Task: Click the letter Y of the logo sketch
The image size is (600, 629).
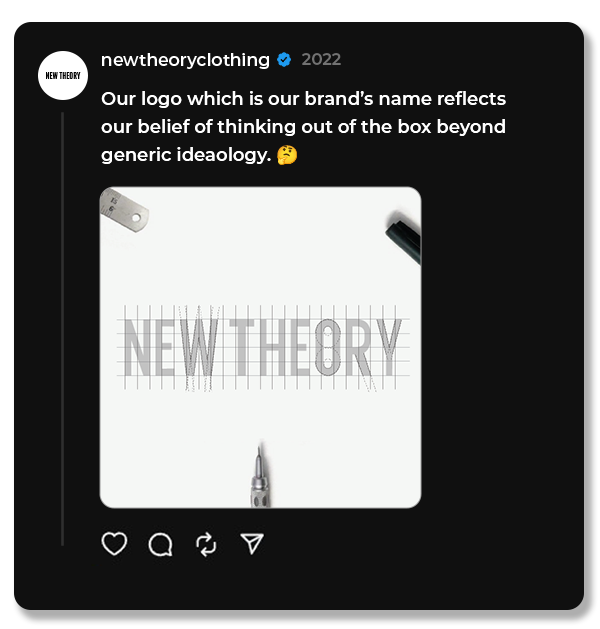Action: [x=389, y=347]
